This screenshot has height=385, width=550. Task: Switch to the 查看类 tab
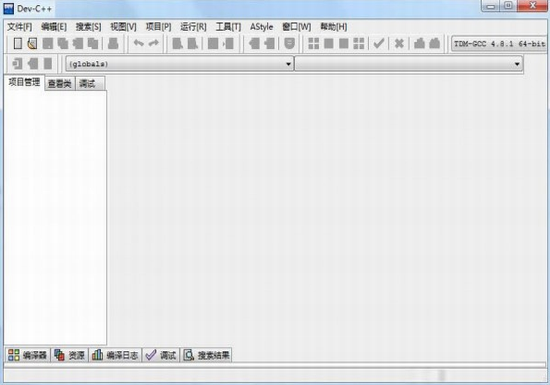click(60, 83)
